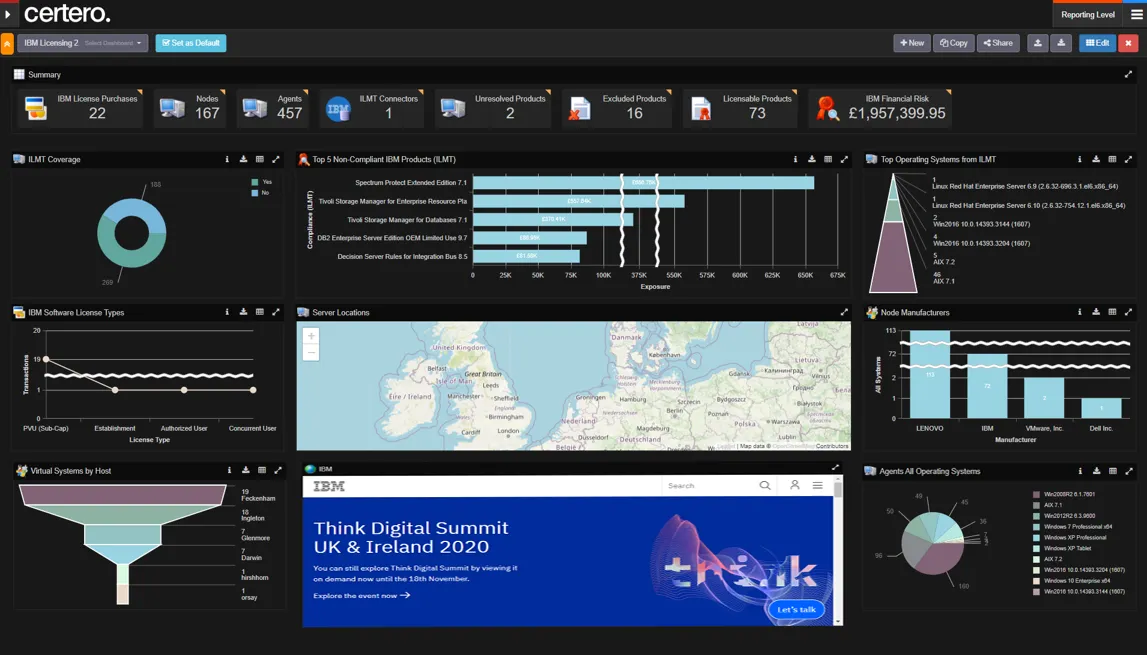Open info for IBM Software License Types
The width and height of the screenshot is (1147, 655).
[x=227, y=312]
